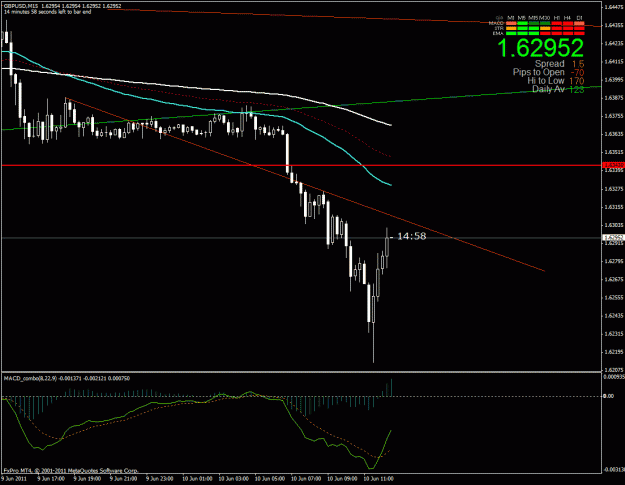Click the '9 Jun 23:00' time label

point(159,479)
